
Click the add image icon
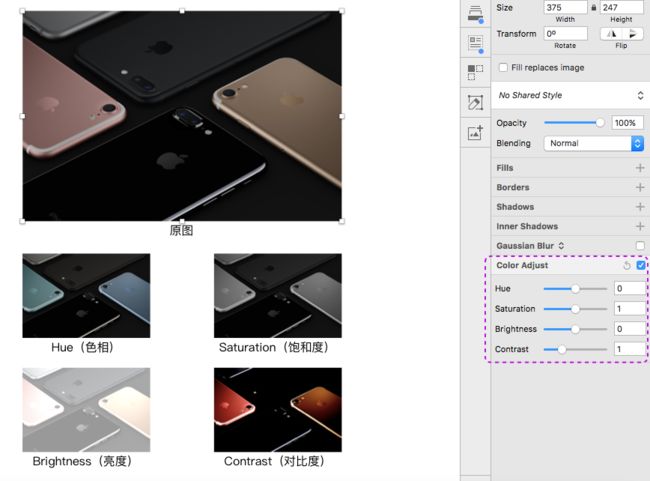(475, 133)
